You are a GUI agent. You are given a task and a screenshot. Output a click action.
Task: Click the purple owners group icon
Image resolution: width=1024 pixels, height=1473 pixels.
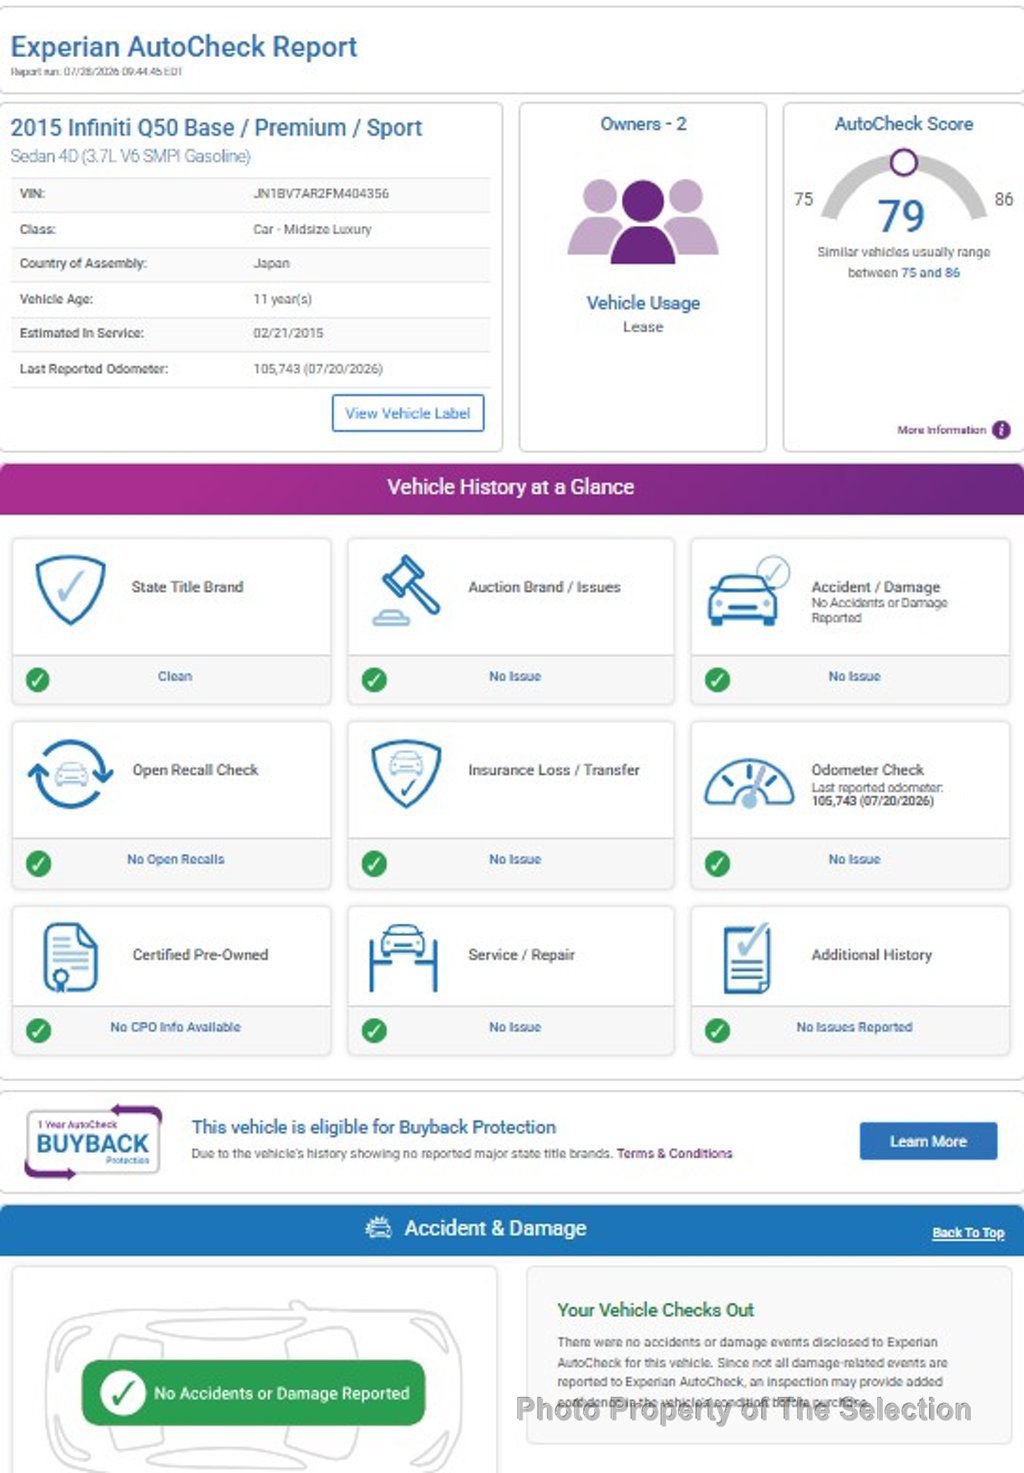tap(643, 221)
